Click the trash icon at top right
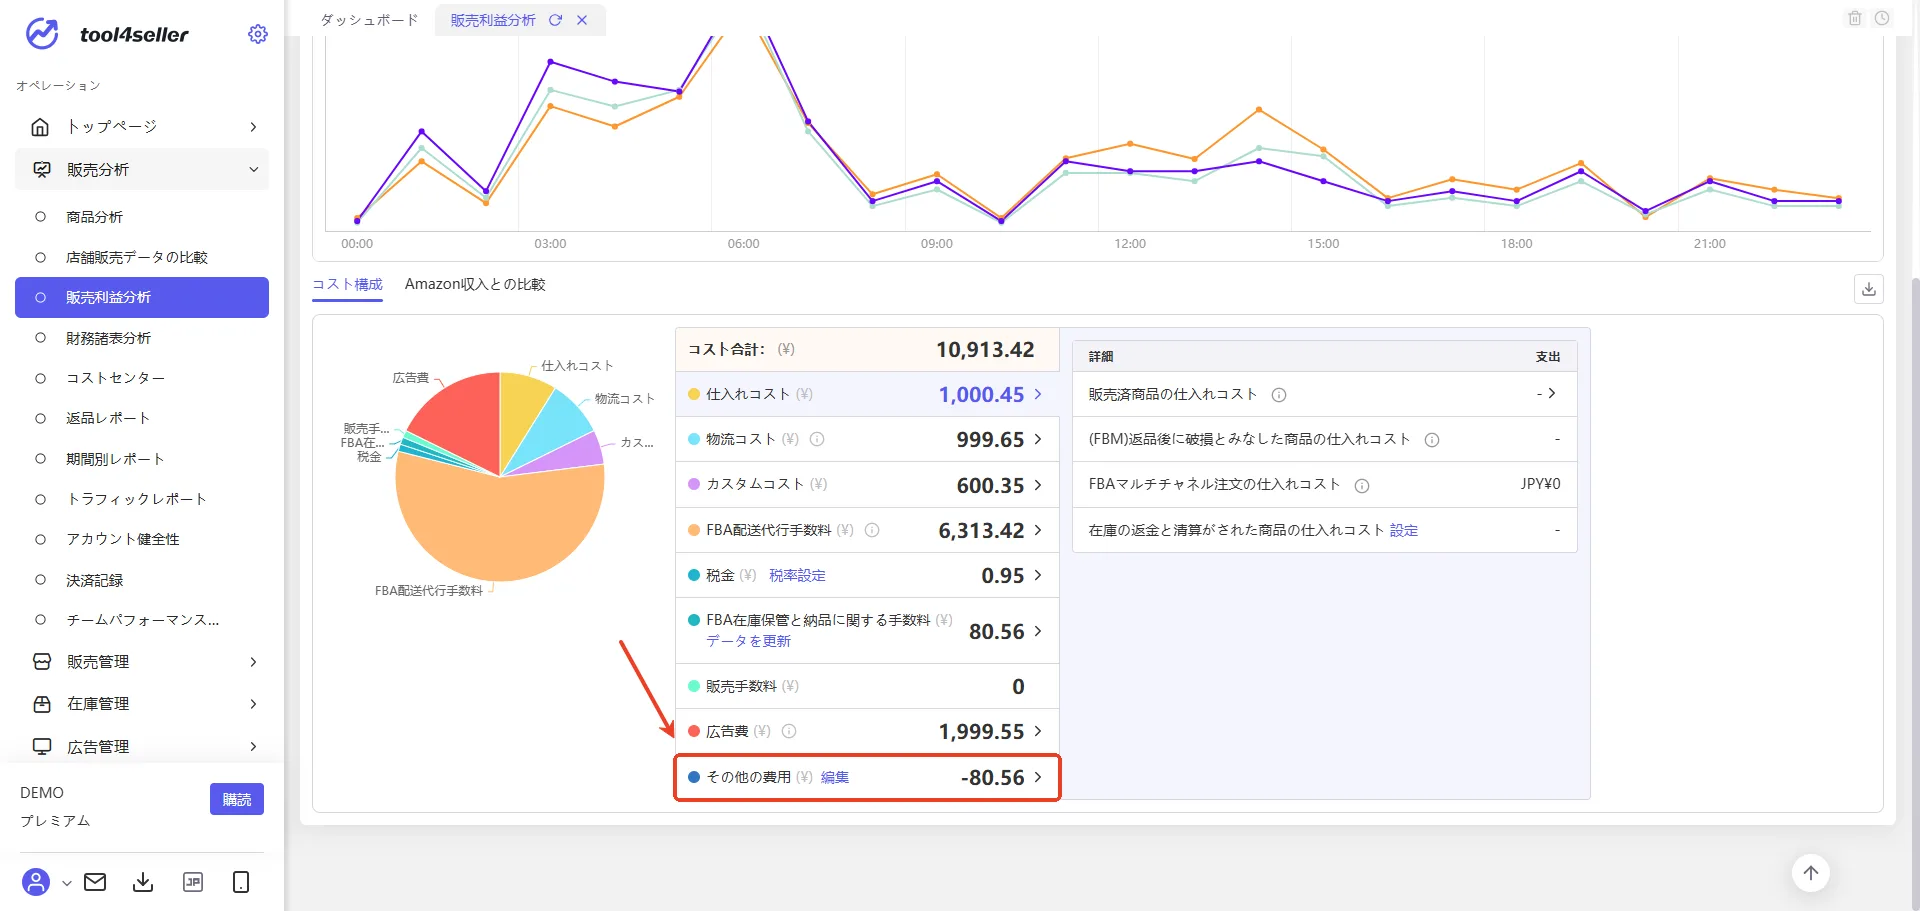The image size is (1920, 911). pyautogui.click(x=1855, y=18)
